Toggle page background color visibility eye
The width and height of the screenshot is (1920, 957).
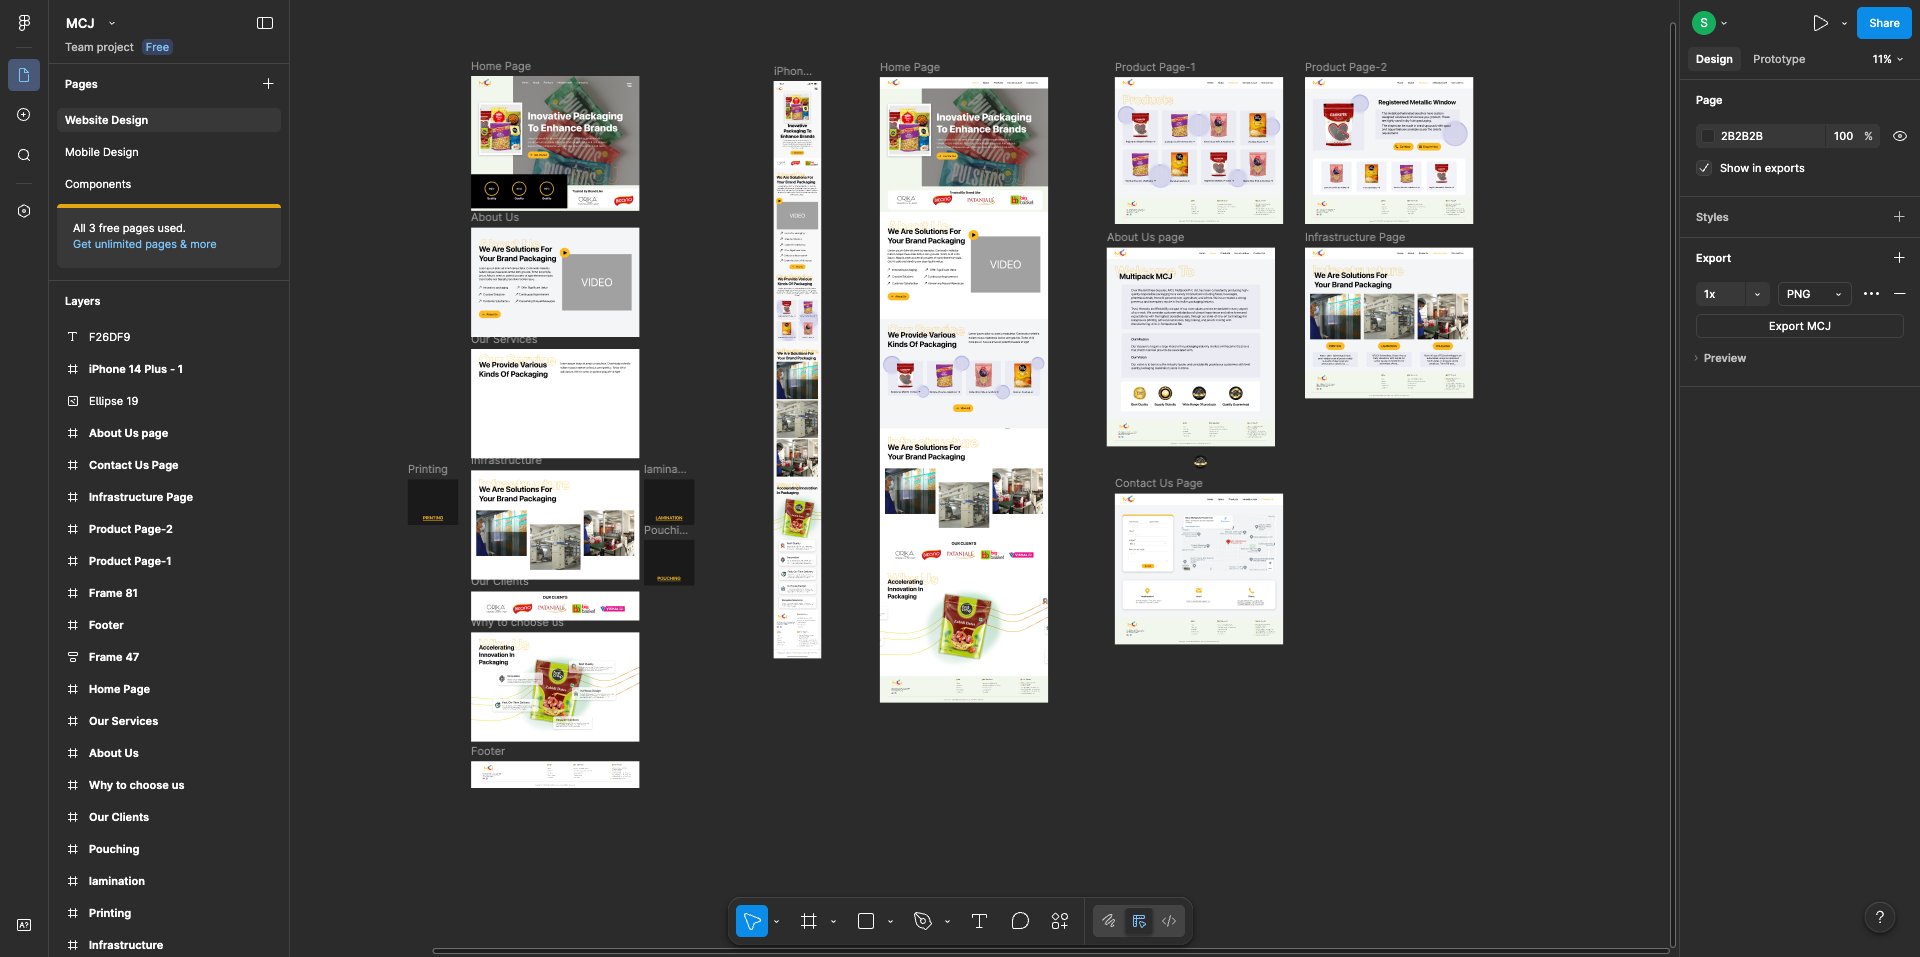[x=1900, y=136]
